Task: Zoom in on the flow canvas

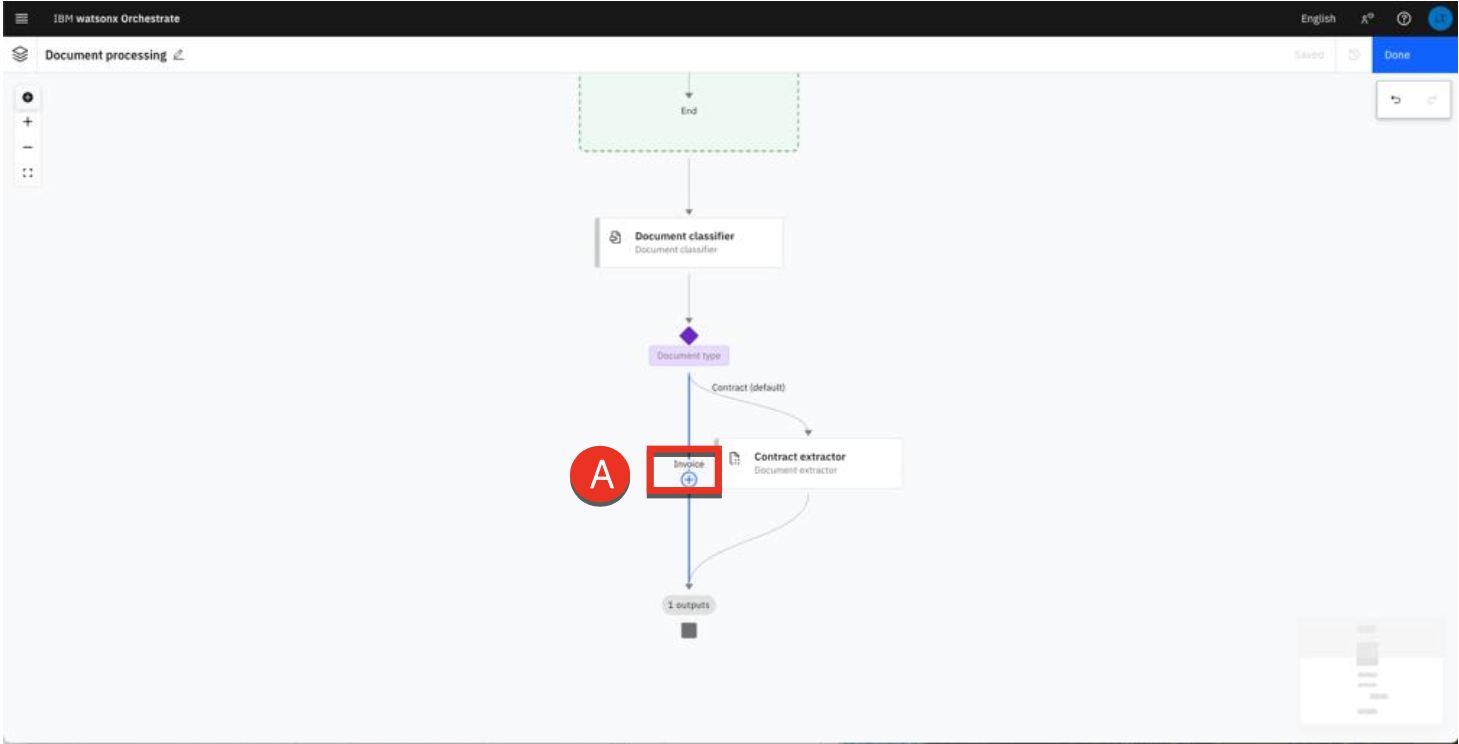Action: pos(27,122)
